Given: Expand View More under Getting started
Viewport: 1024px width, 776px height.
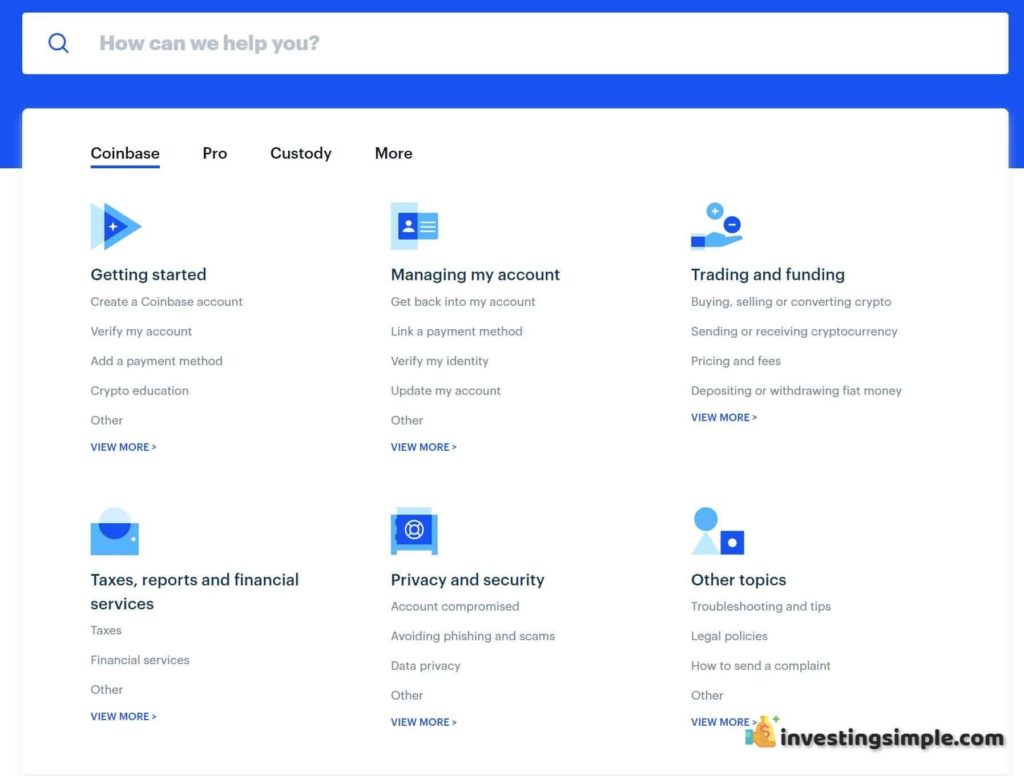Looking at the screenshot, I should point(123,447).
